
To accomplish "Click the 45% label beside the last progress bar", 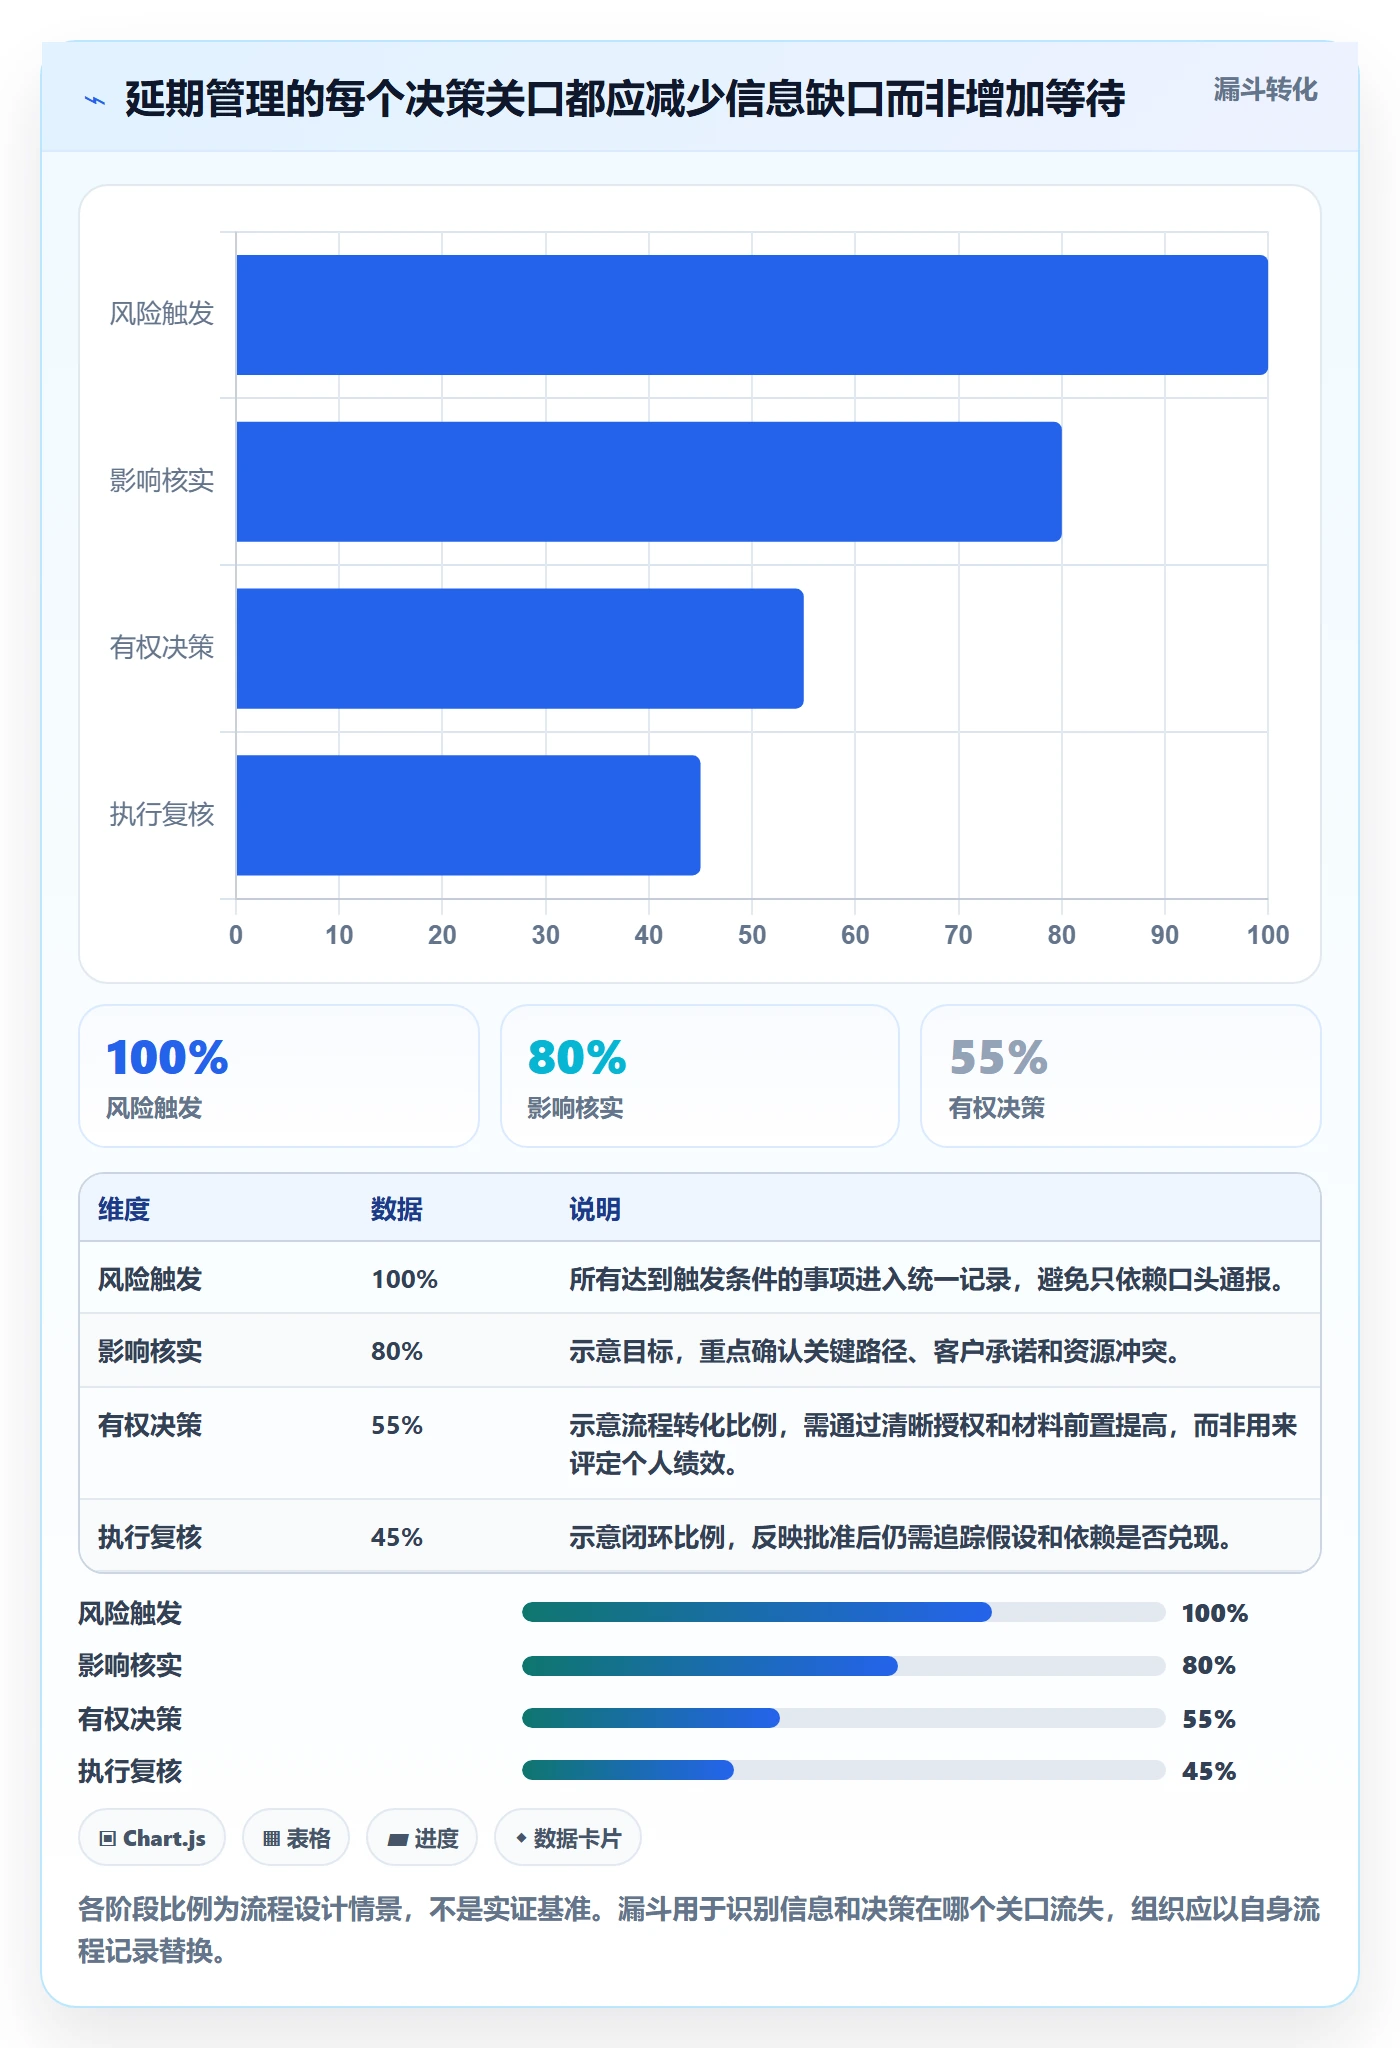I will tap(1209, 1771).
